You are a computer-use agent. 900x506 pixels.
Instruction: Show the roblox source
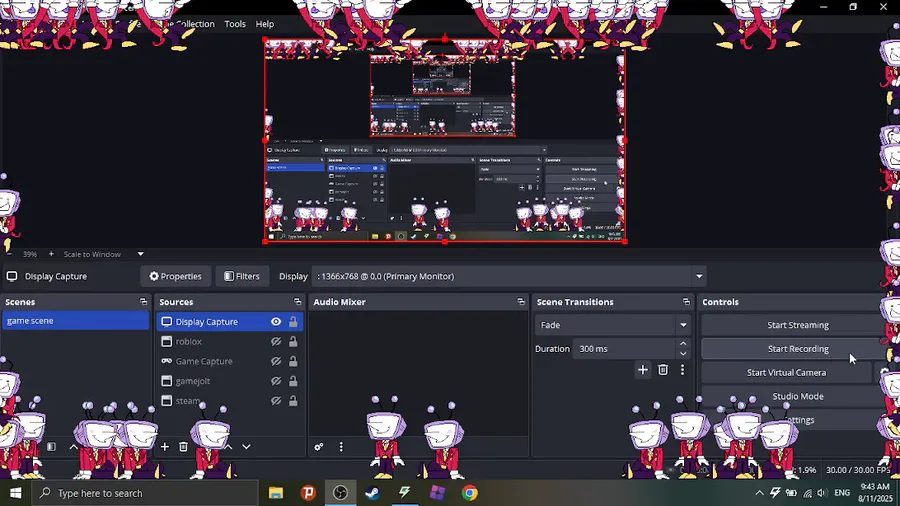click(x=276, y=342)
